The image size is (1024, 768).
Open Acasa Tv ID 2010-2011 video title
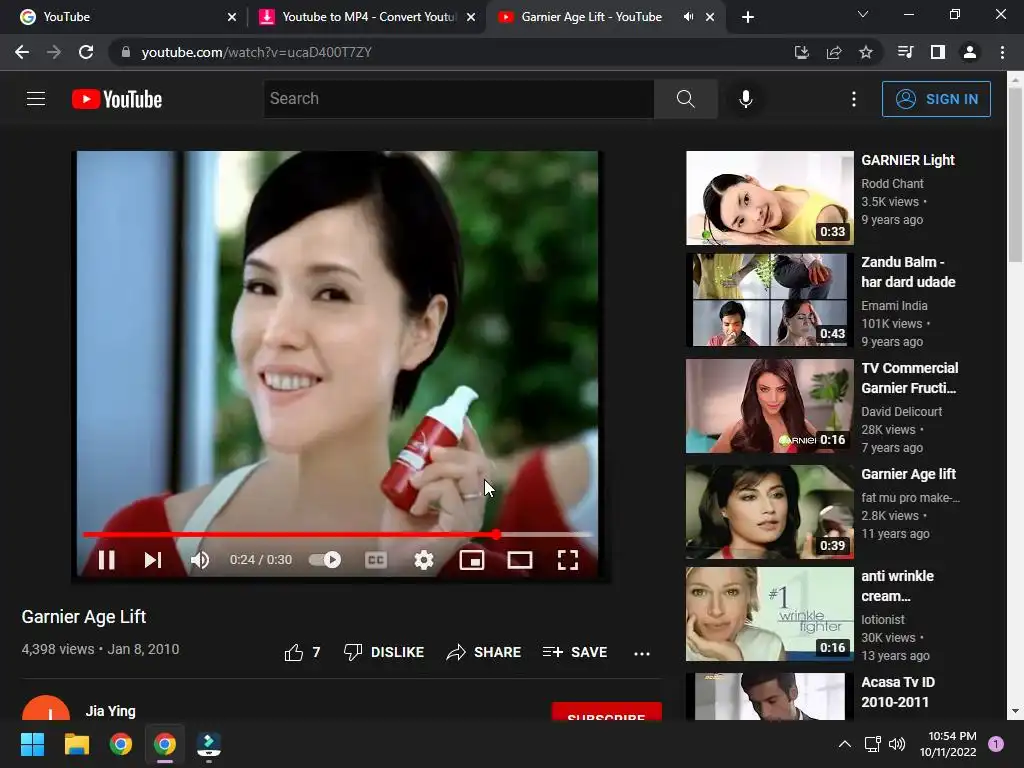coord(898,692)
